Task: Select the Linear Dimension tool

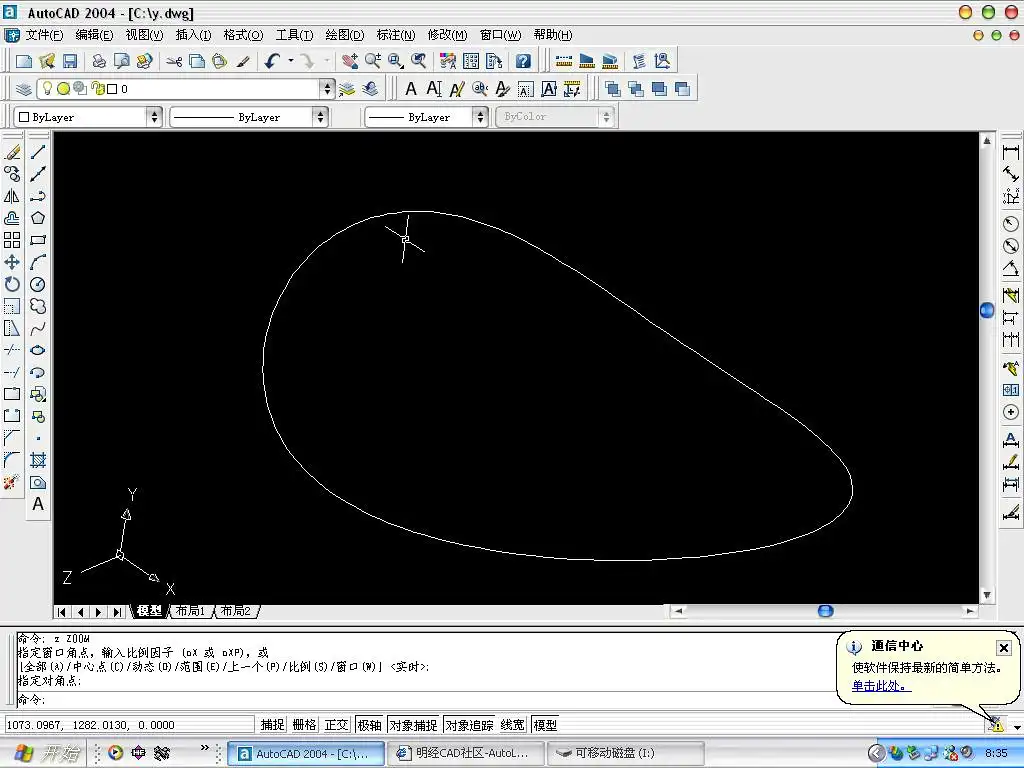Action: pos(1010,152)
